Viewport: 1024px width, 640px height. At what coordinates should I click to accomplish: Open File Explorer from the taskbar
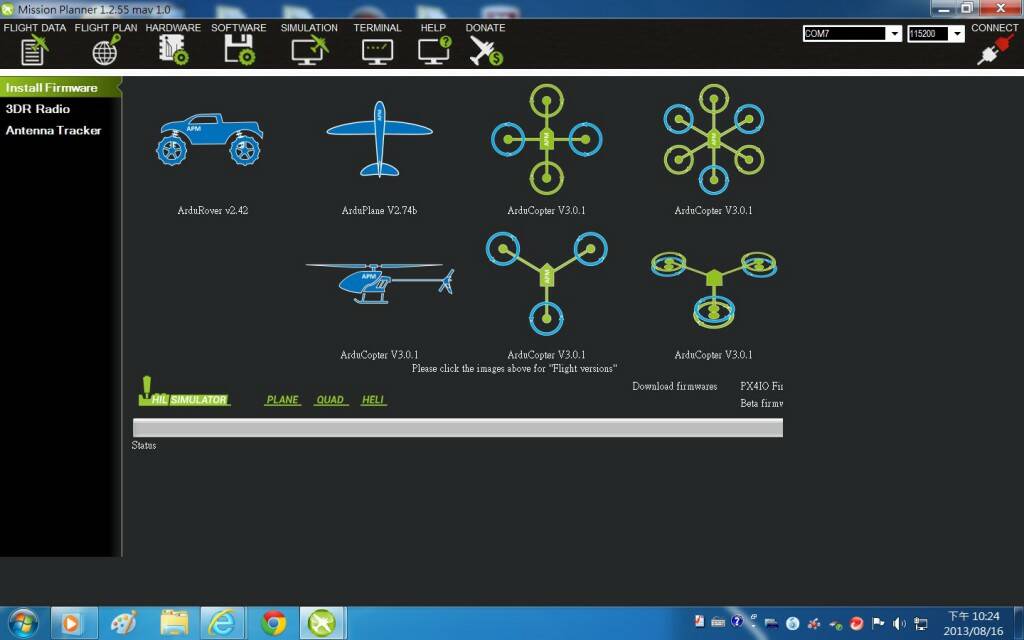174,624
